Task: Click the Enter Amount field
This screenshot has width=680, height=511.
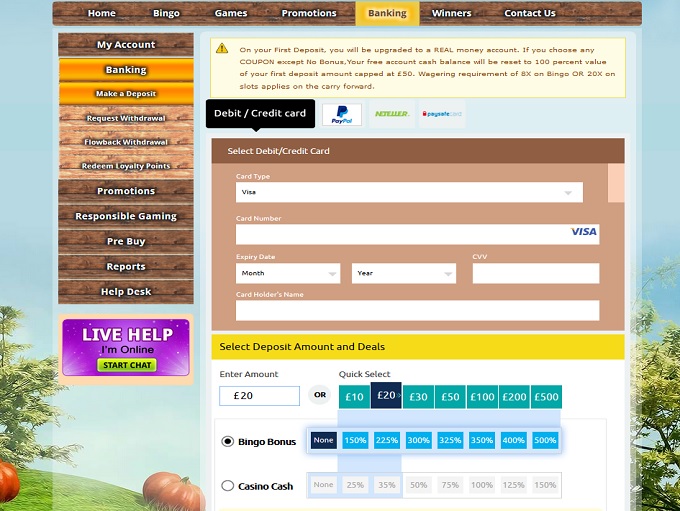Action: coord(259,396)
